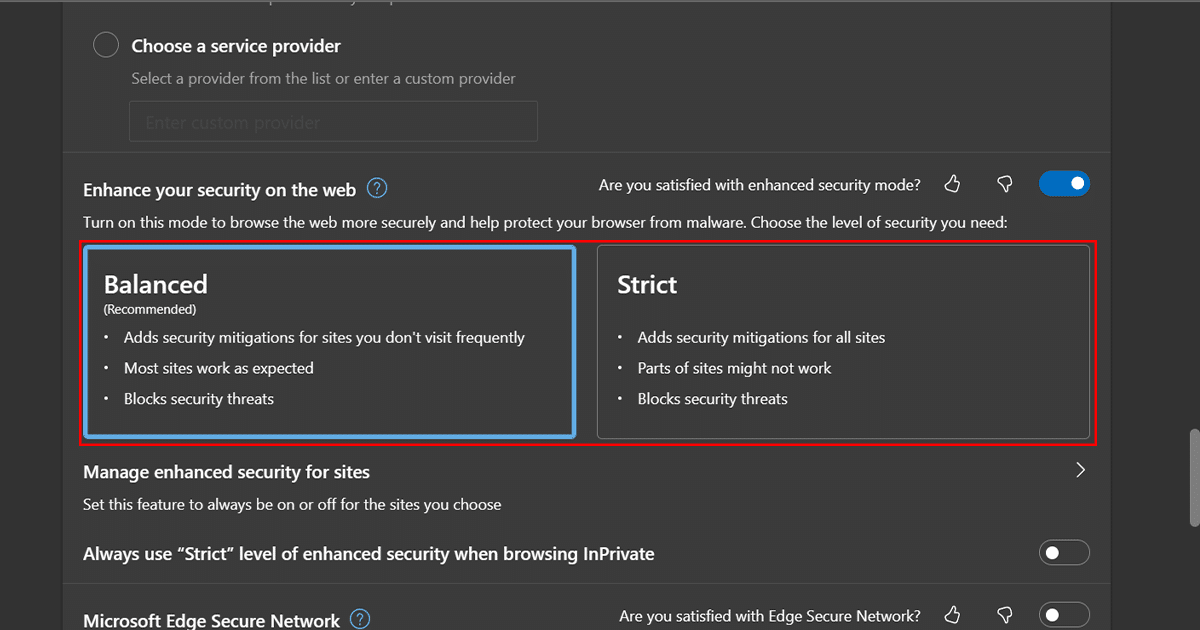Click Set this feature to always description text

(x=292, y=504)
